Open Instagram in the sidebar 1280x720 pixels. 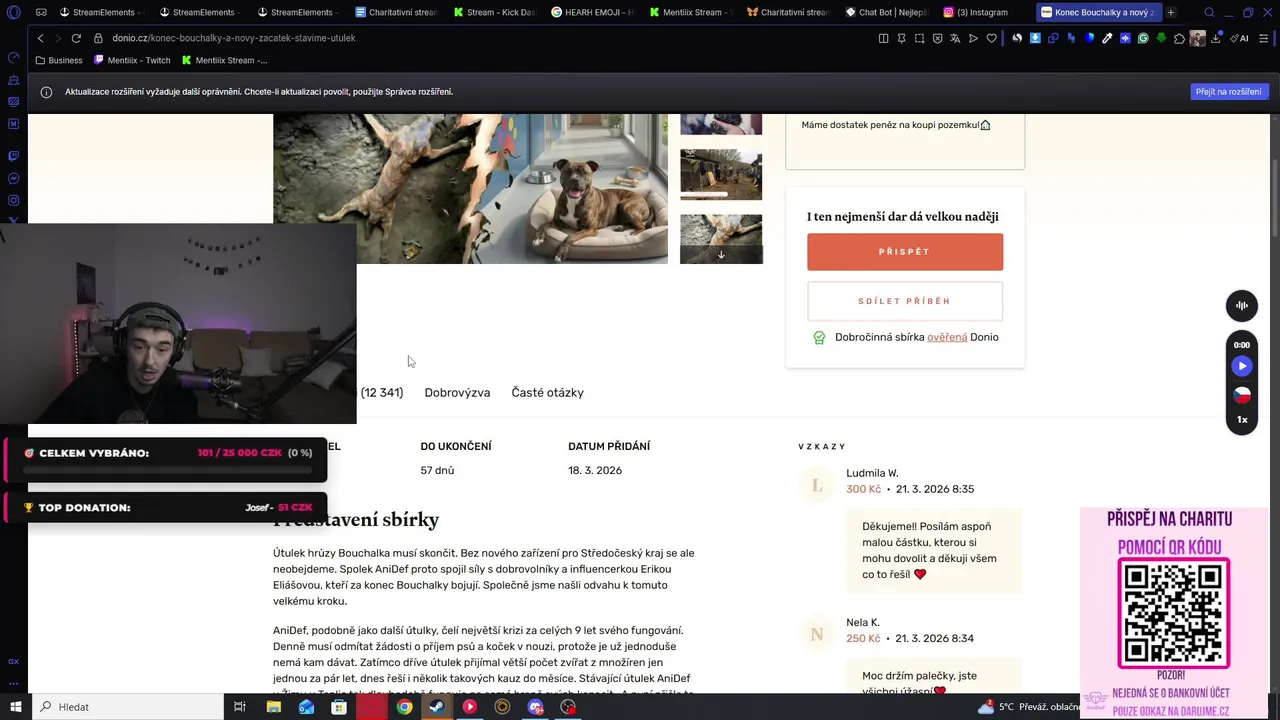click(14, 200)
